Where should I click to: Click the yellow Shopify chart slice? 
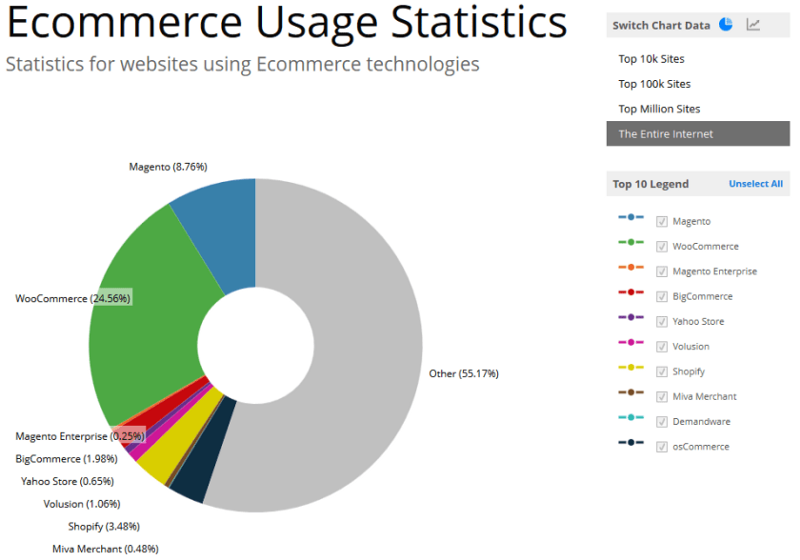[x=179, y=439]
